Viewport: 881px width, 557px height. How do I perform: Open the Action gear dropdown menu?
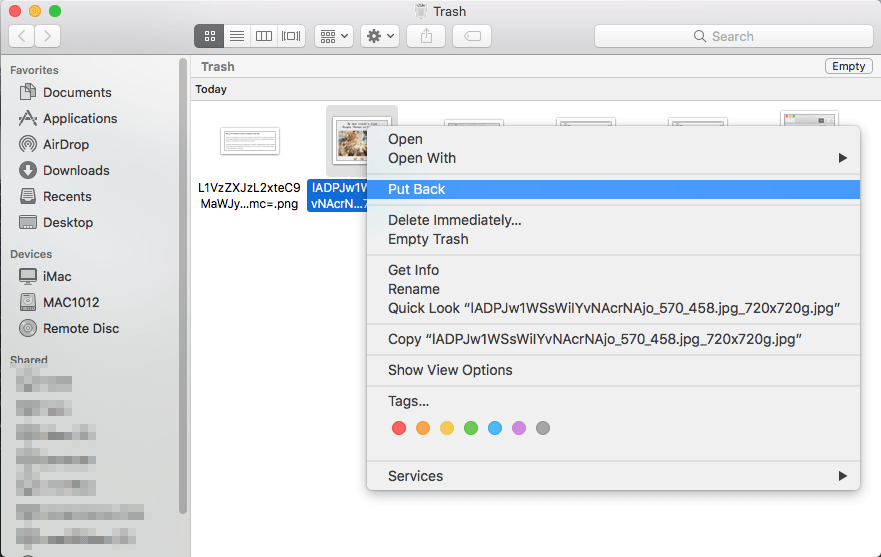[381, 36]
